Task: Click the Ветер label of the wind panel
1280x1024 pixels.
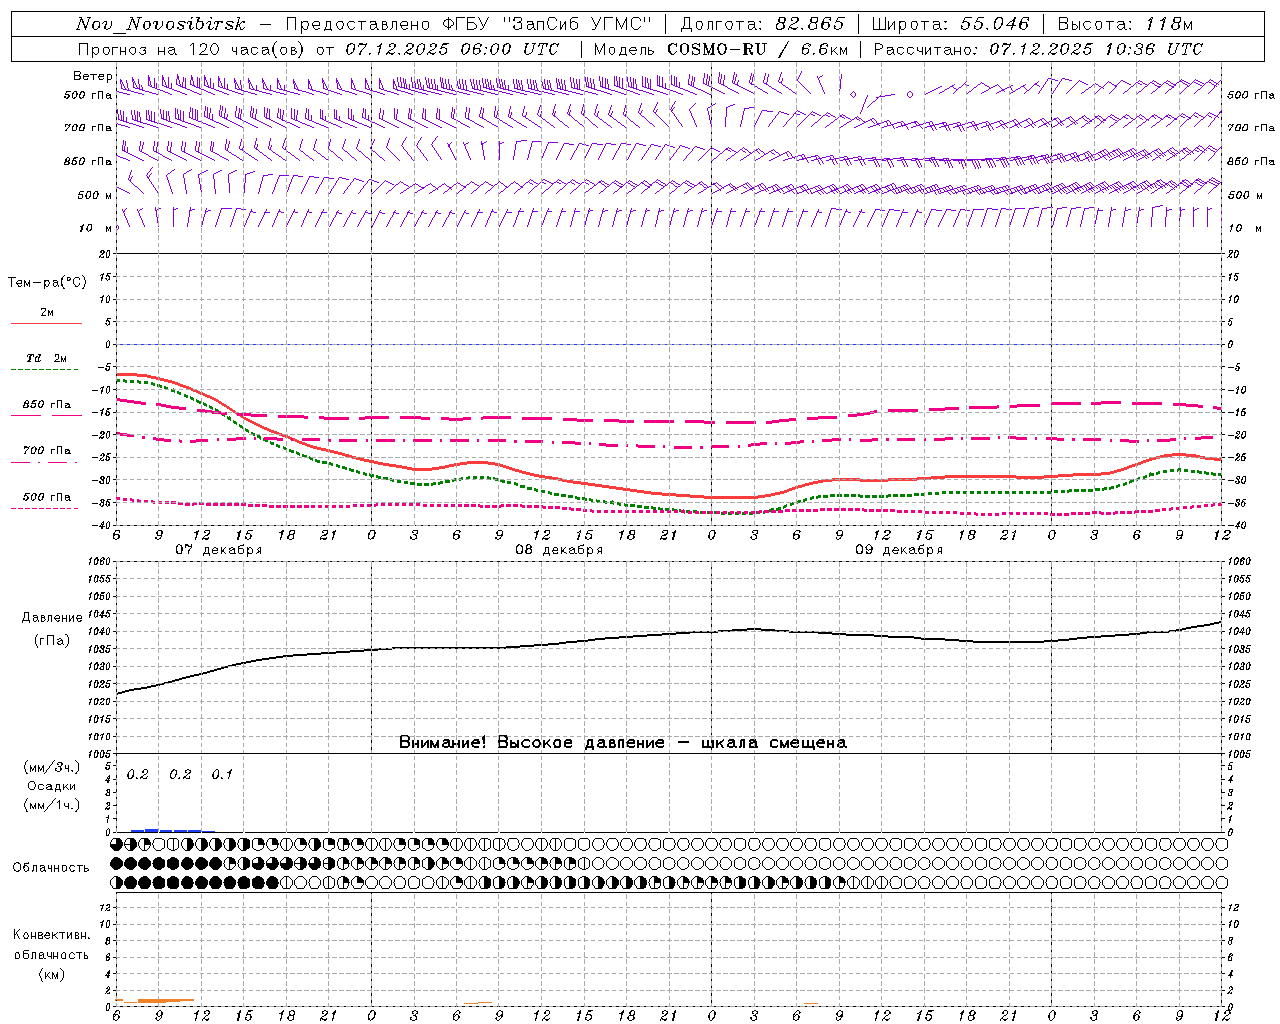Action: (92, 76)
